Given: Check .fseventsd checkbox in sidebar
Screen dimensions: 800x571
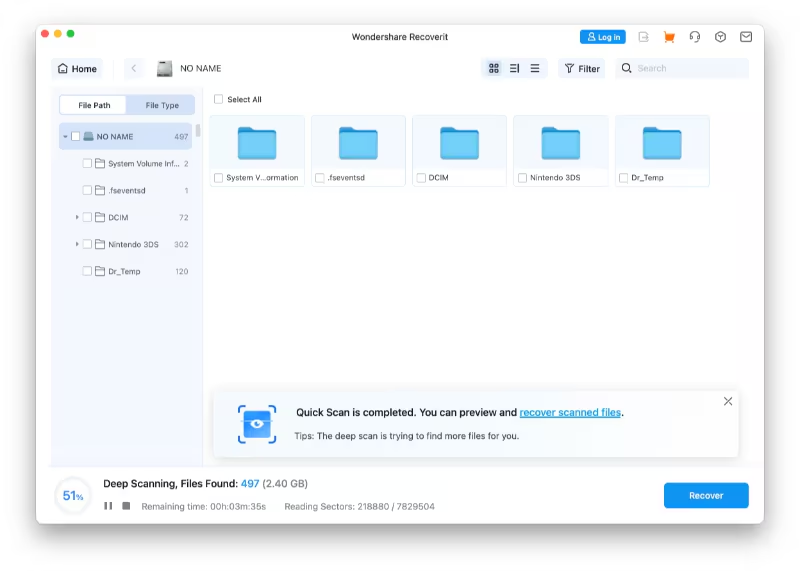Looking at the screenshot, I should (87, 190).
